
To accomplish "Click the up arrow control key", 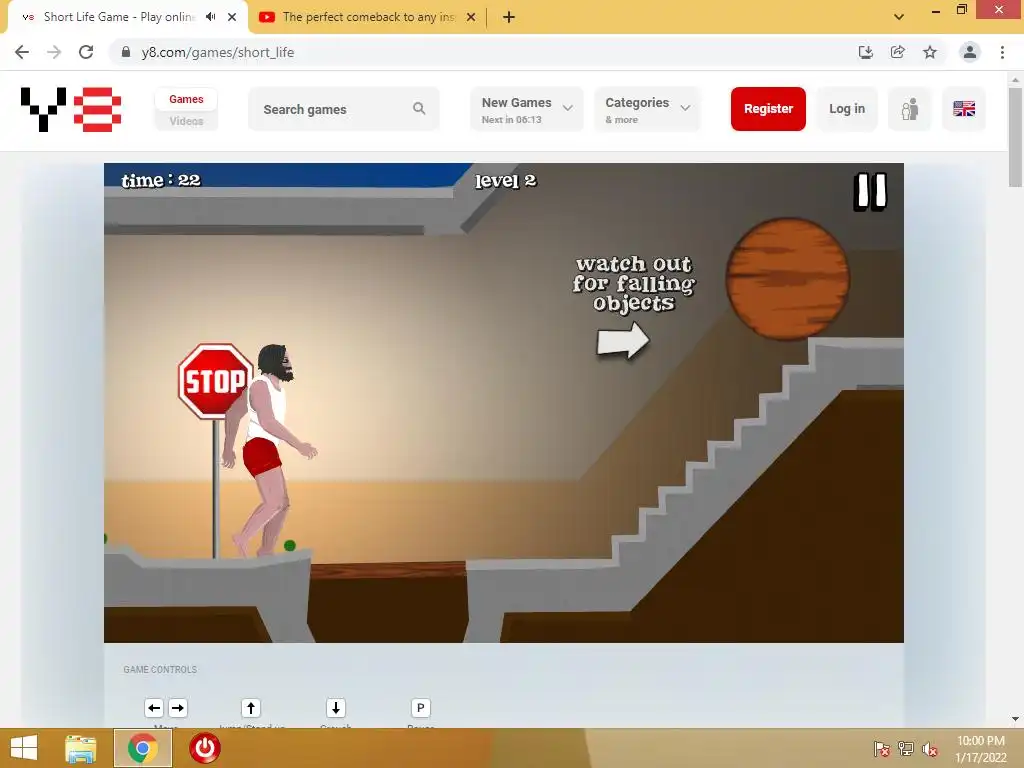I will pos(251,708).
